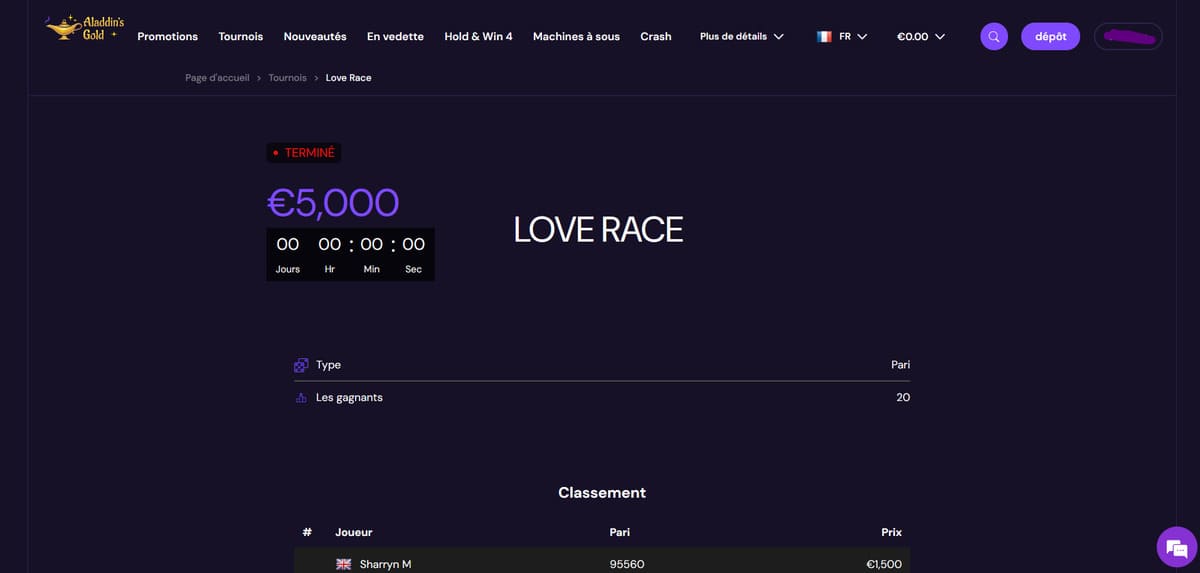Click the user account pill button
1200x573 pixels.
(x=1128, y=37)
